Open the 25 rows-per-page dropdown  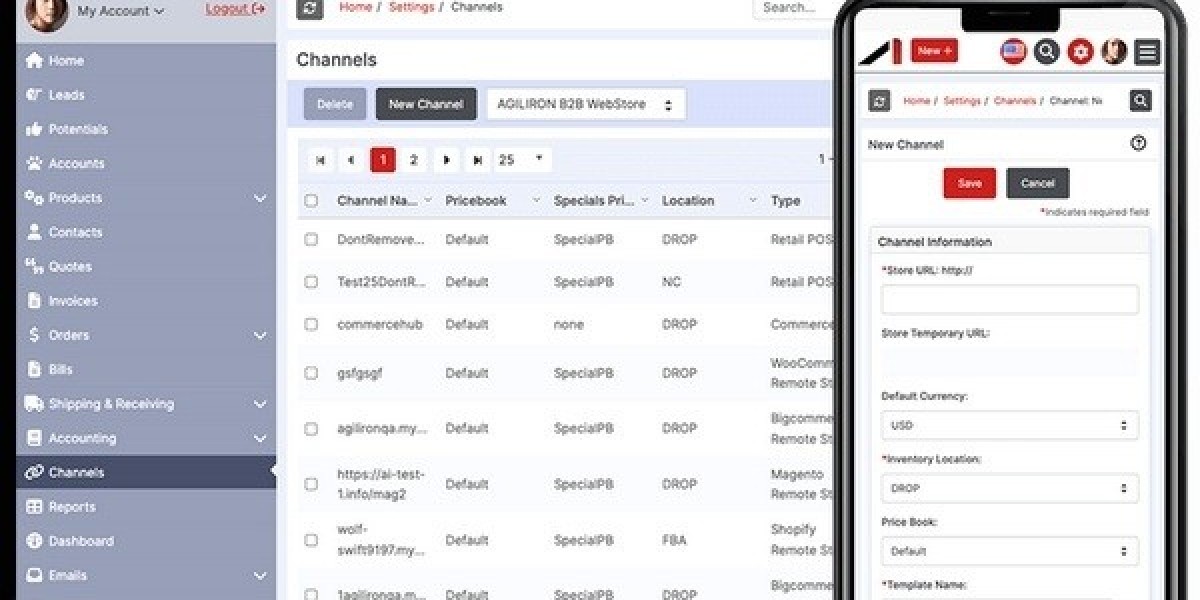click(523, 160)
